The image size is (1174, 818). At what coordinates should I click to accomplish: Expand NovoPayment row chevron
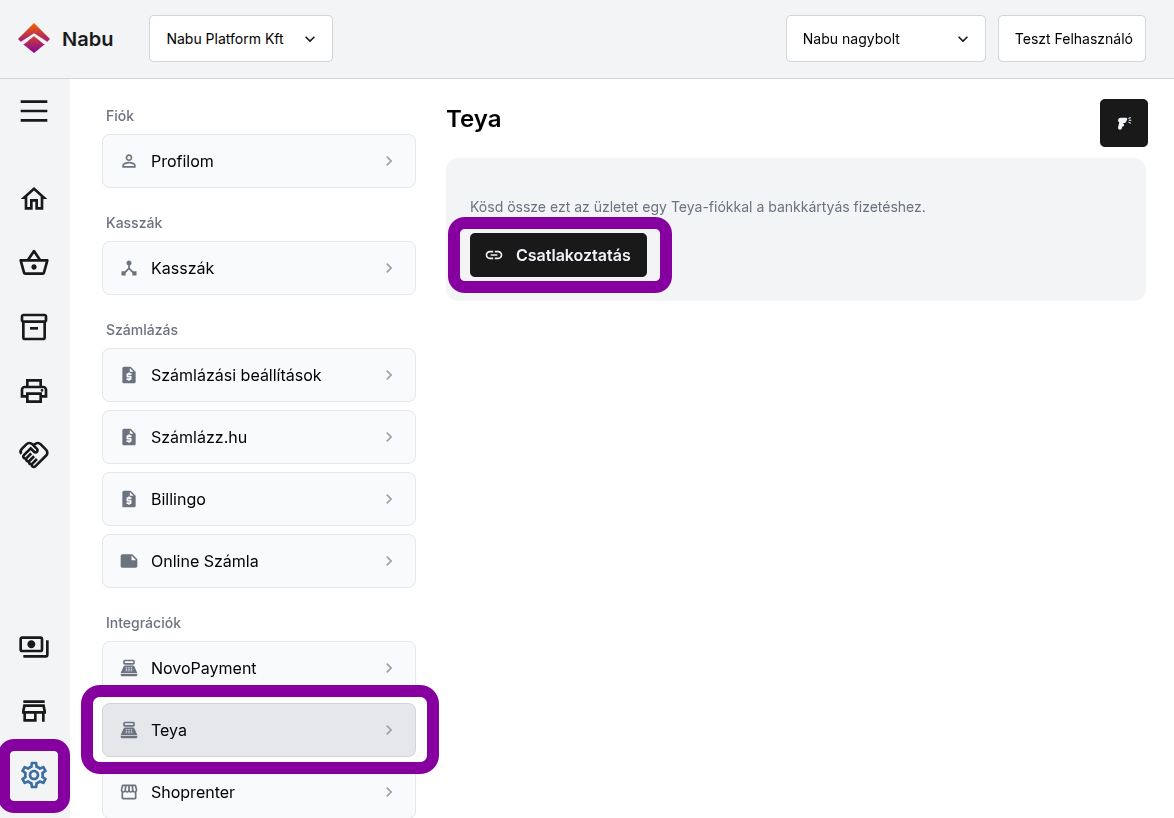pyautogui.click(x=389, y=668)
